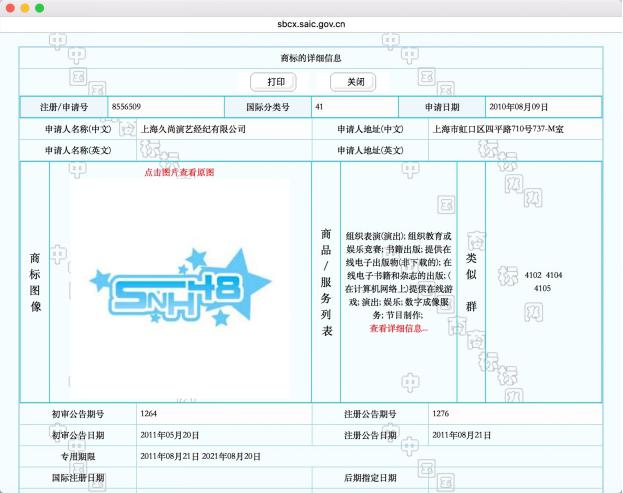Open the 点击图片查看原图 link
The image size is (623, 493).
coord(179,172)
